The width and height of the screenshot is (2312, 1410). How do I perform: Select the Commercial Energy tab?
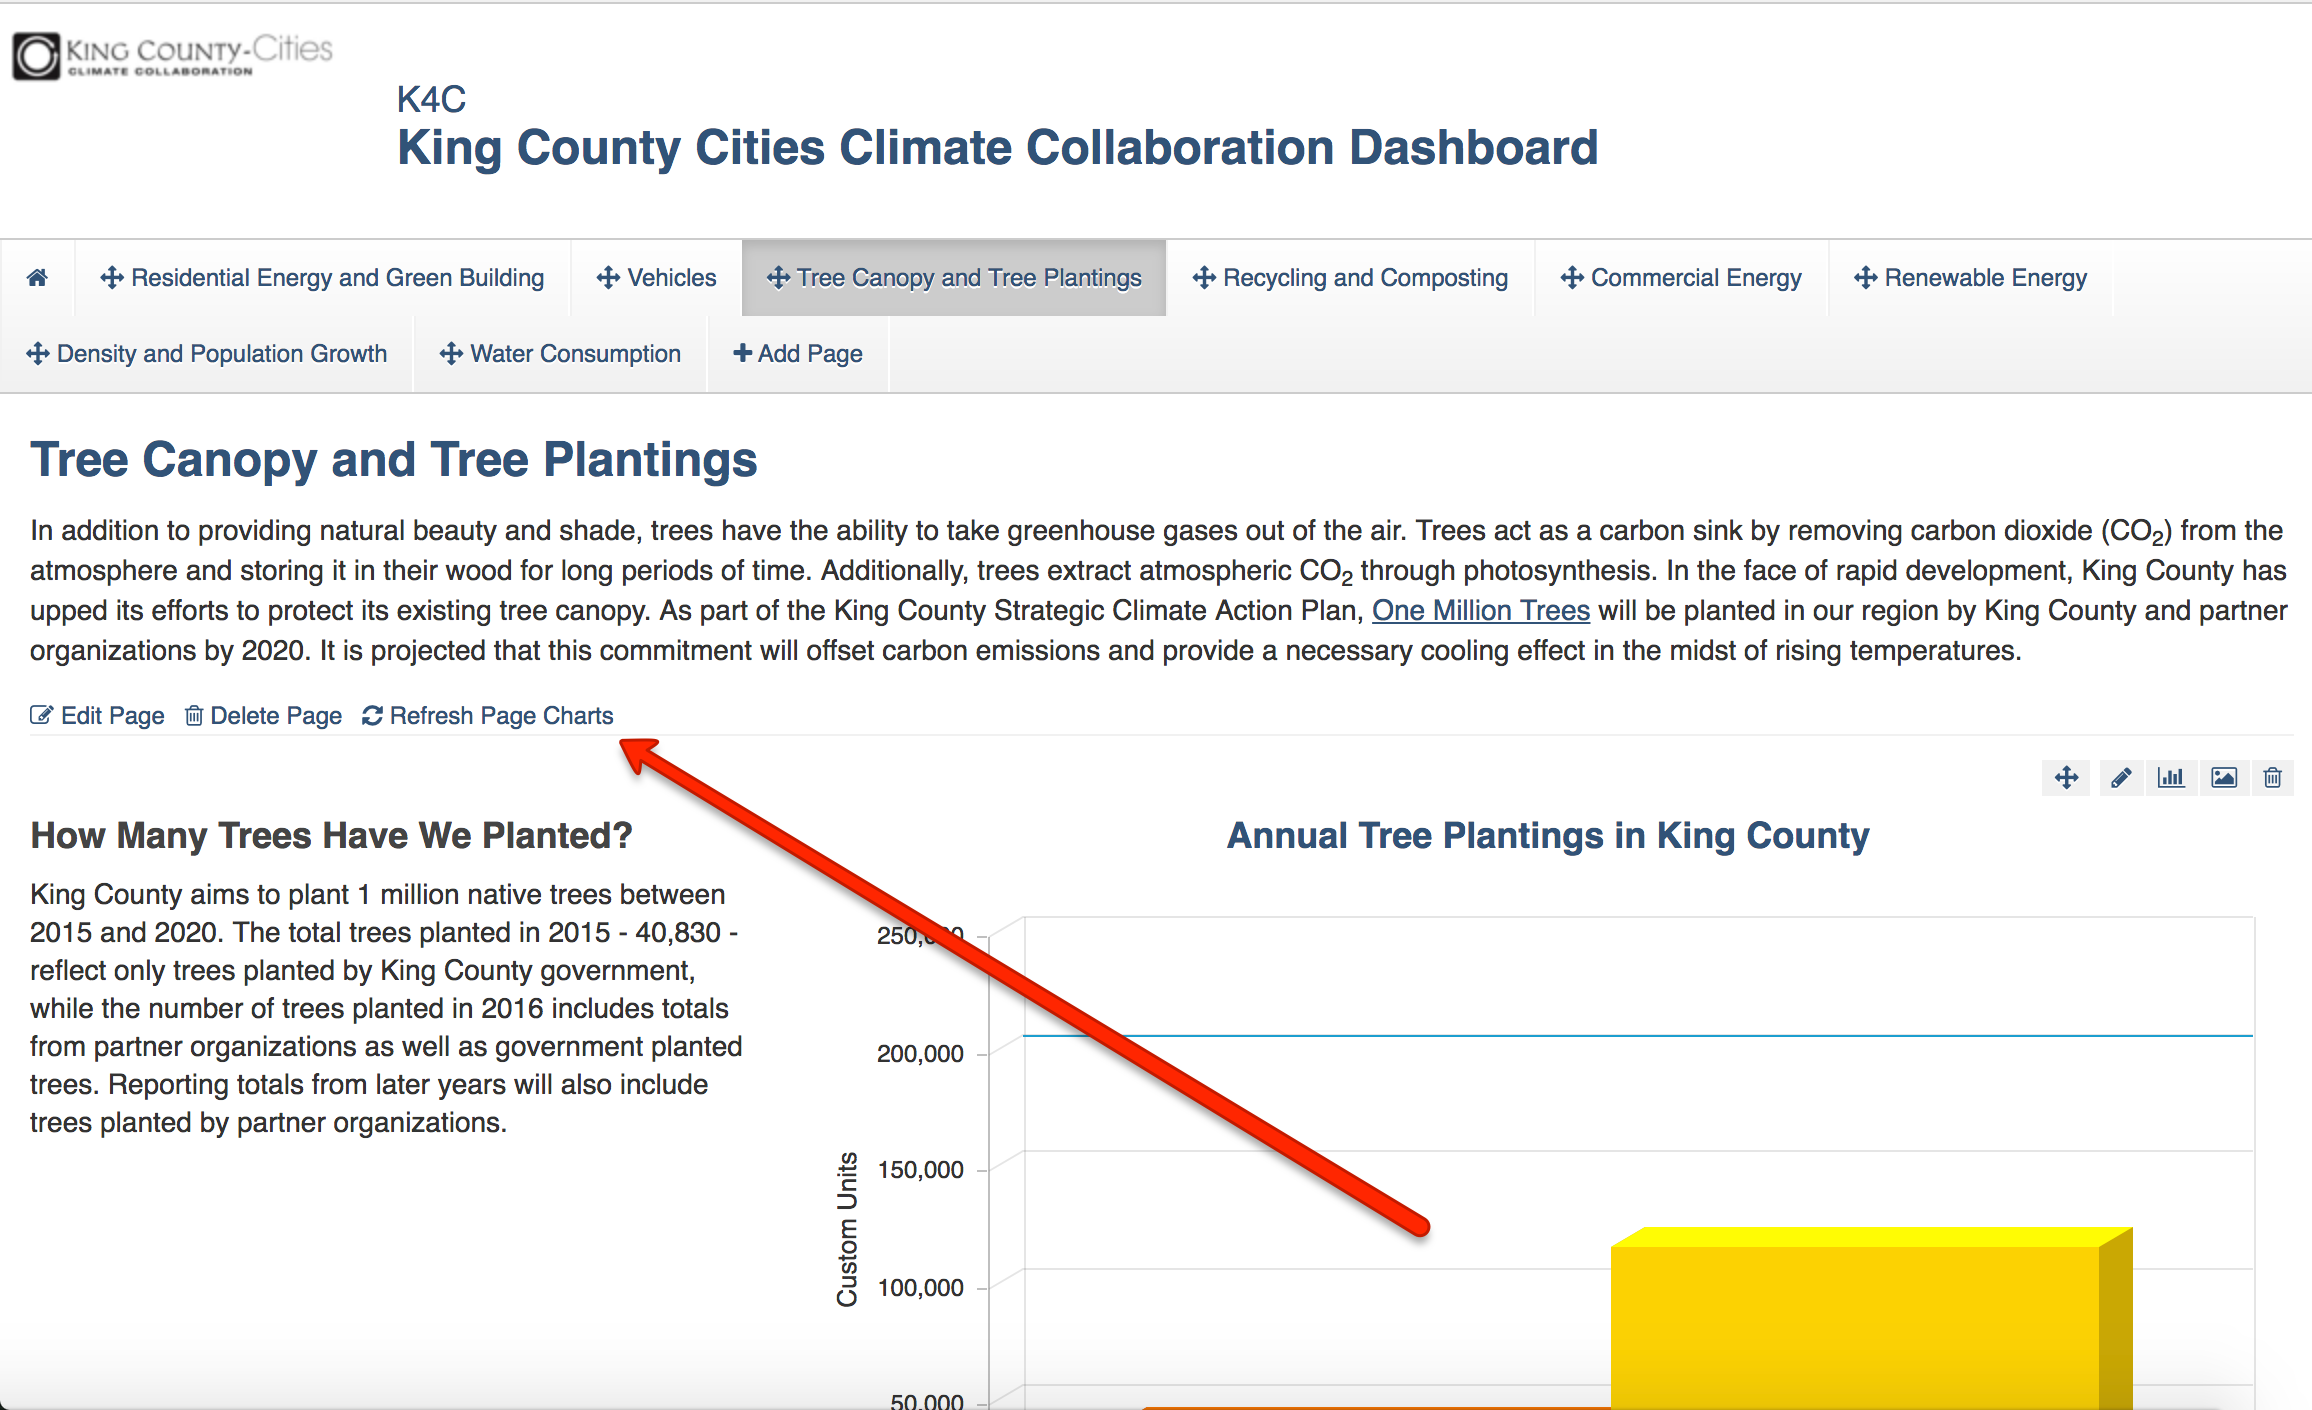(1681, 278)
